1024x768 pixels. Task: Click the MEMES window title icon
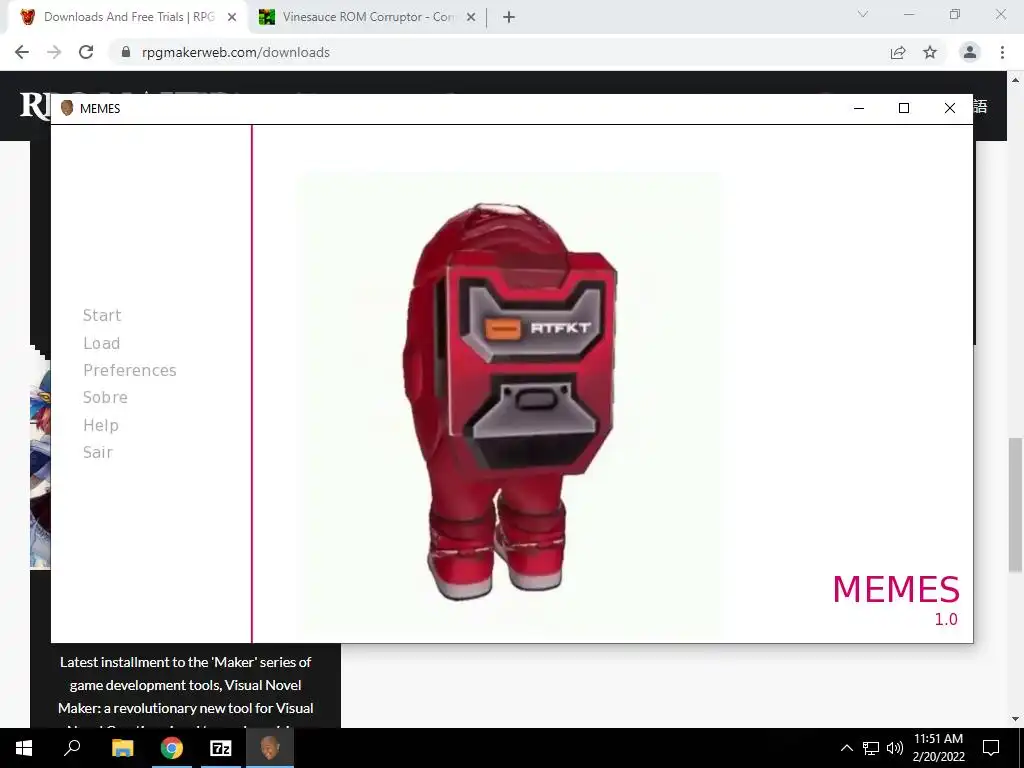(x=67, y=108)
